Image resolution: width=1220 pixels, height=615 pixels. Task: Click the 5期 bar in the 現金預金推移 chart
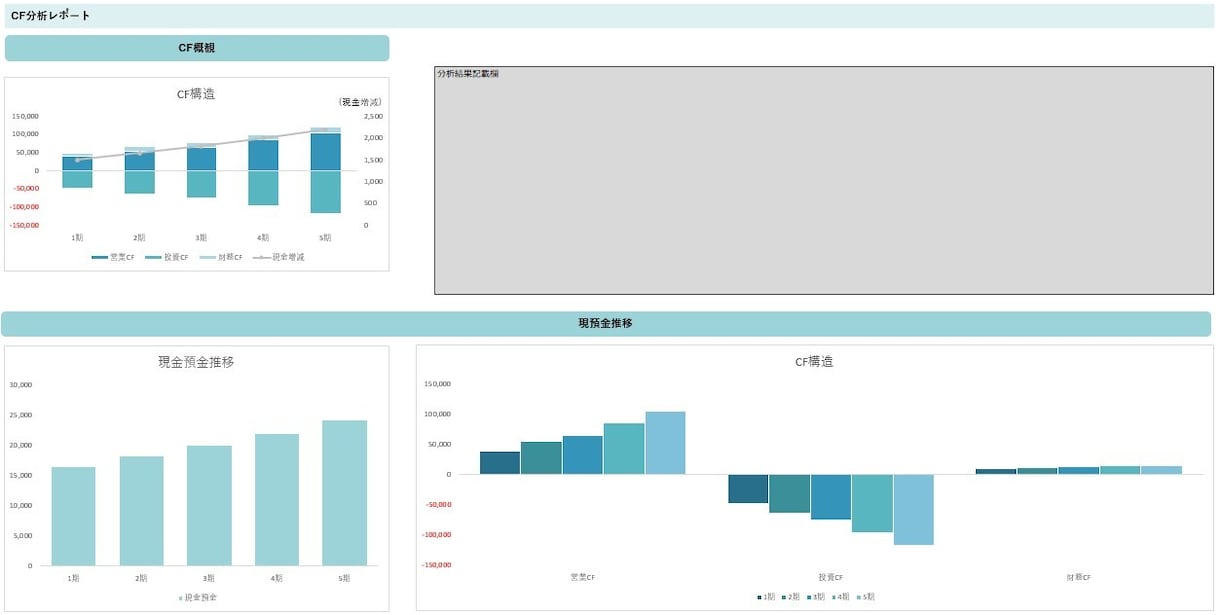[x=346, y=493]
